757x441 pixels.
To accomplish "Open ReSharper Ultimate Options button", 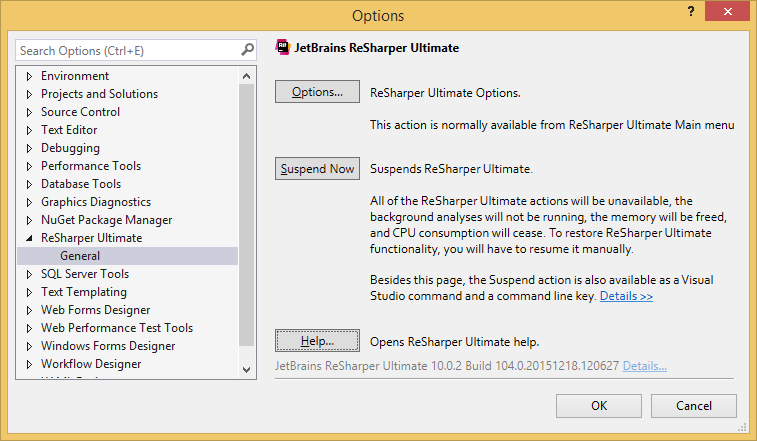I will (x=317, y=92).
